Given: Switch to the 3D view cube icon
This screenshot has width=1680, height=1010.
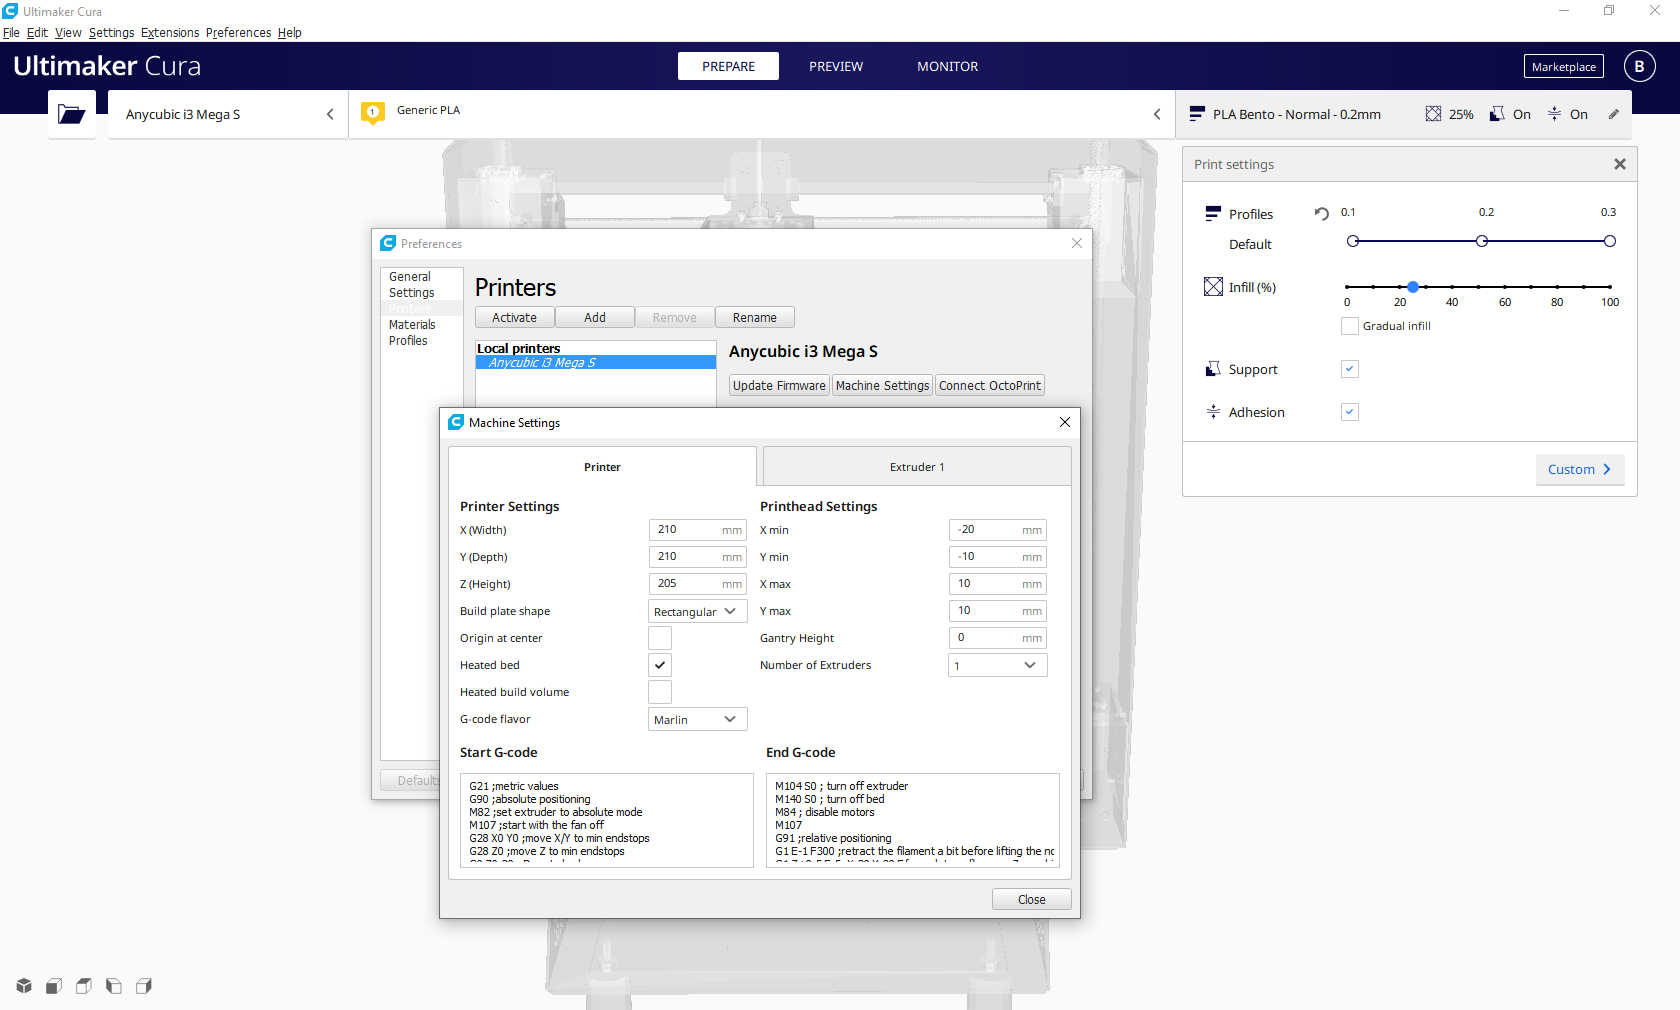Looking at the screenshot, I should (x=24, y=986).
